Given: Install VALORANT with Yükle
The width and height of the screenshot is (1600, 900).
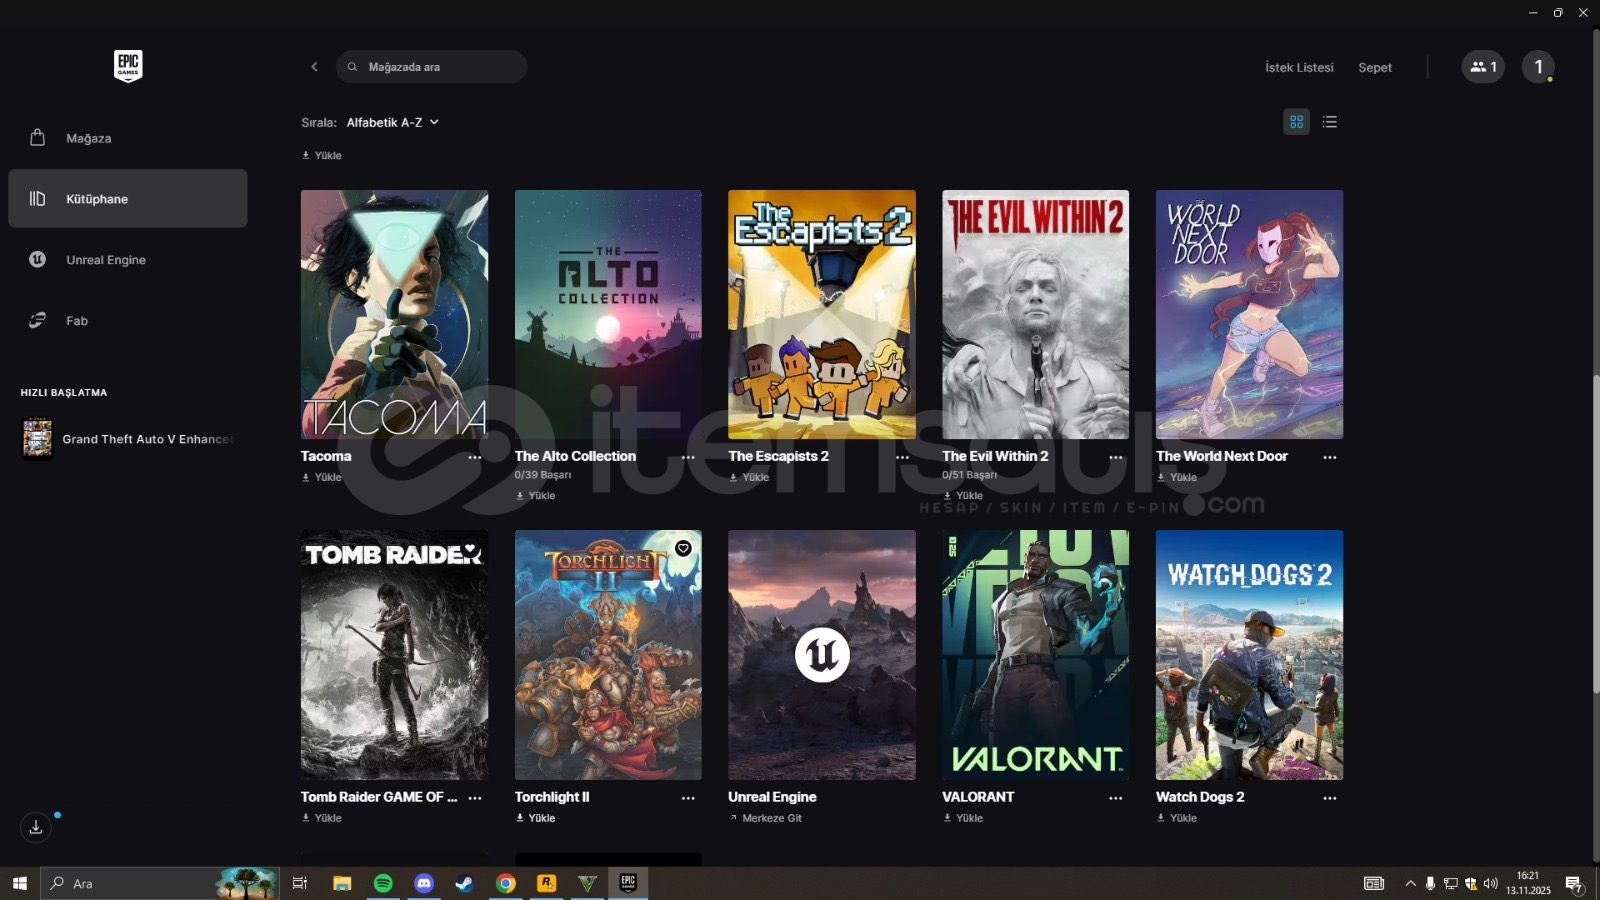Looking at the screenshot, I should (x=963, y=818).
